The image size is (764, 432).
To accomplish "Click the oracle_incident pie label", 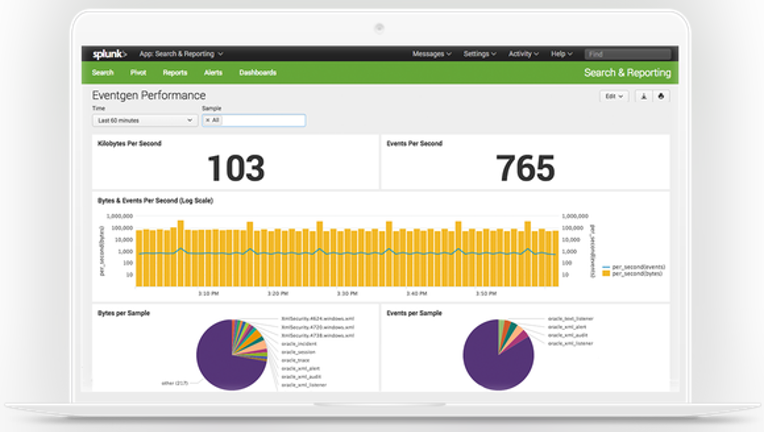I will click(299, 344).
